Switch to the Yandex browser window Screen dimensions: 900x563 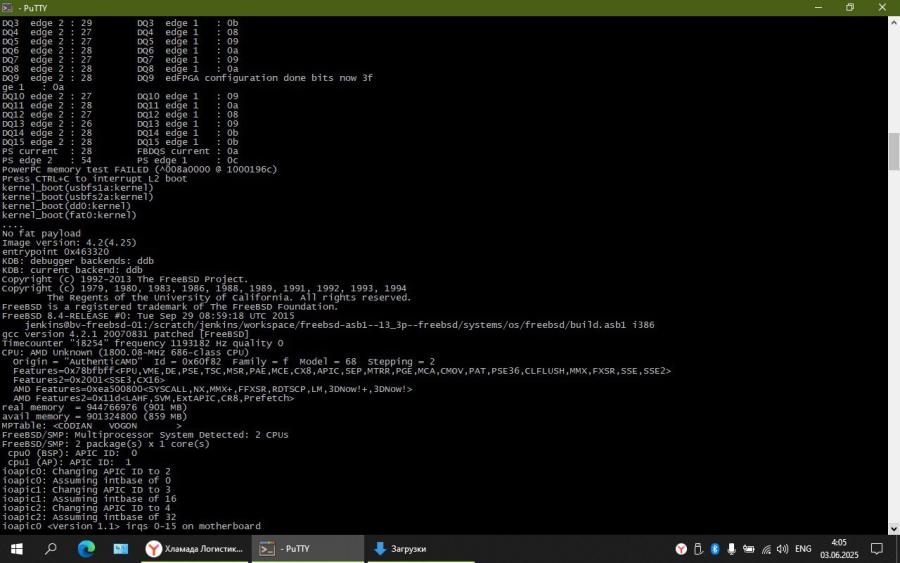tap(194, 548)
